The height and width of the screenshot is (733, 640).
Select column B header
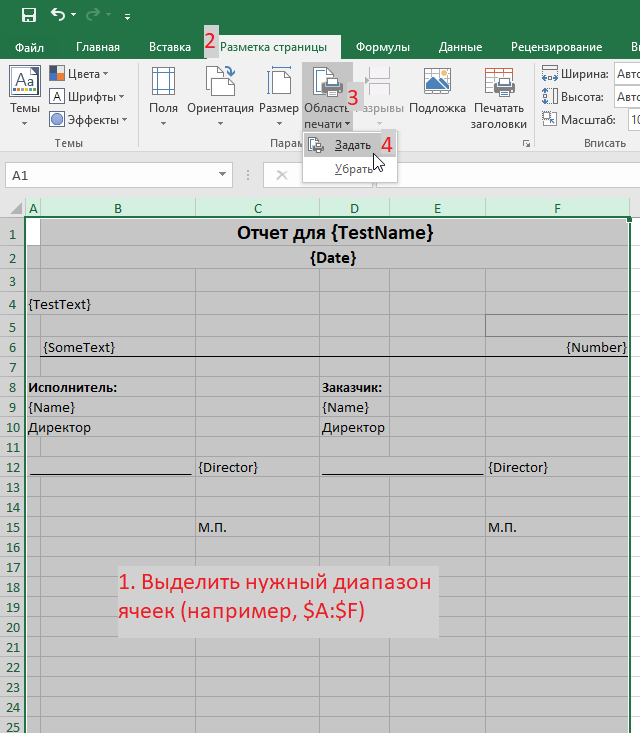pos(118,208)
